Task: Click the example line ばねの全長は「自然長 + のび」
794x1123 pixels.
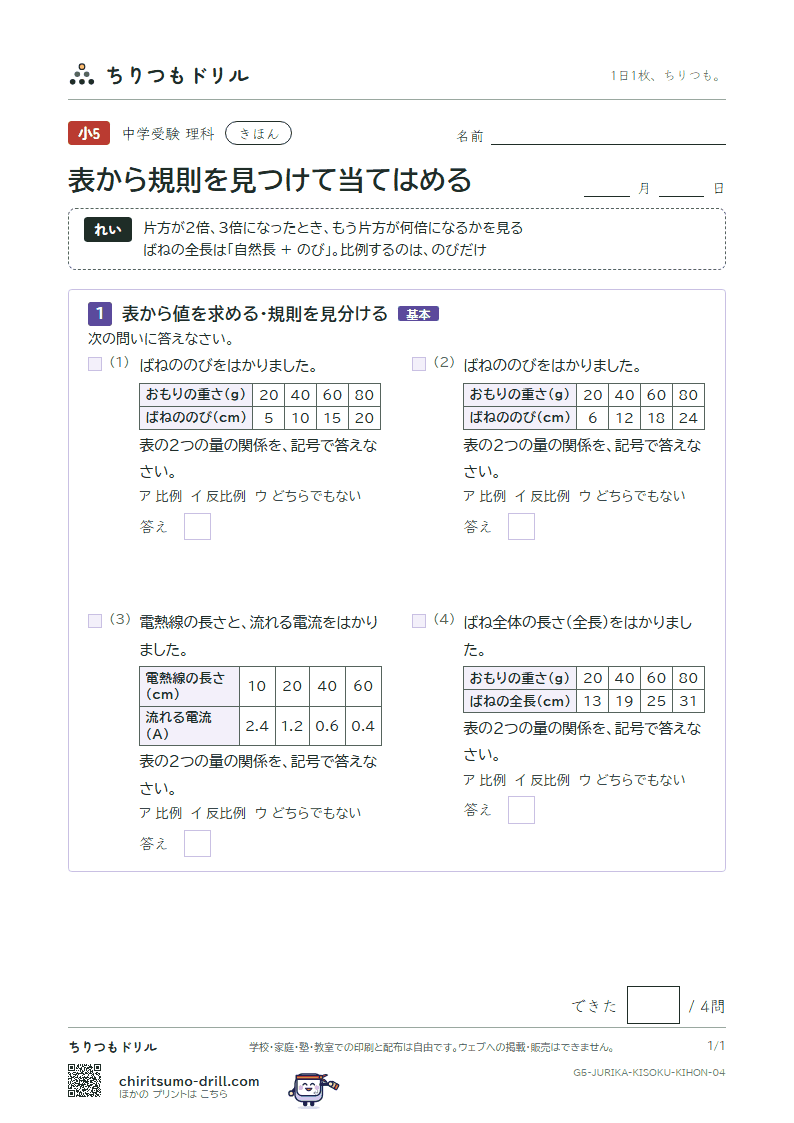Action: pos(314,249)
